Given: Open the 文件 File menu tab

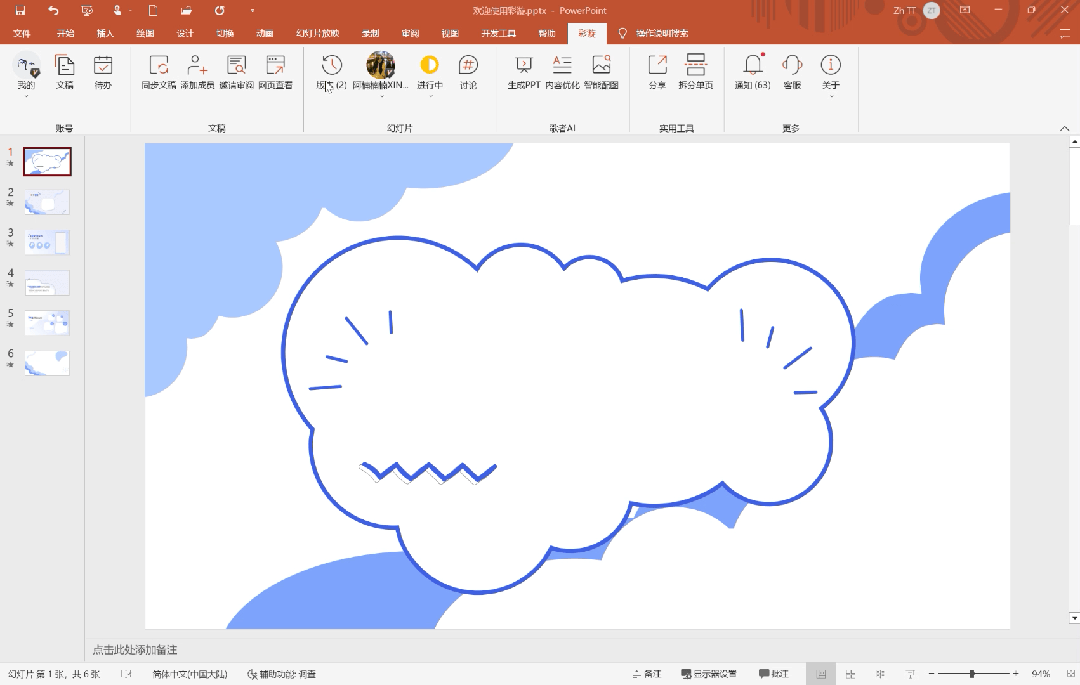Looking at the screenshot, I should point(21,33).
